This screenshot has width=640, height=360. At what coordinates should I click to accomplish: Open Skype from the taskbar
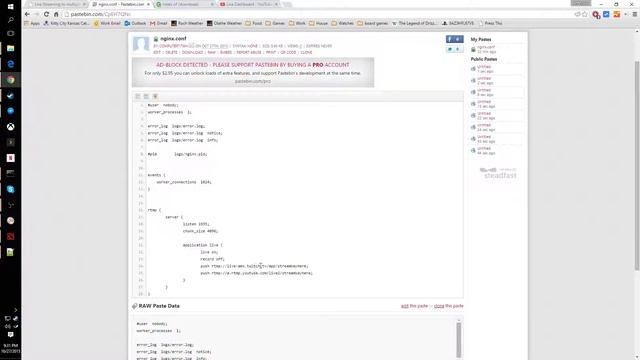coord(11,189)
